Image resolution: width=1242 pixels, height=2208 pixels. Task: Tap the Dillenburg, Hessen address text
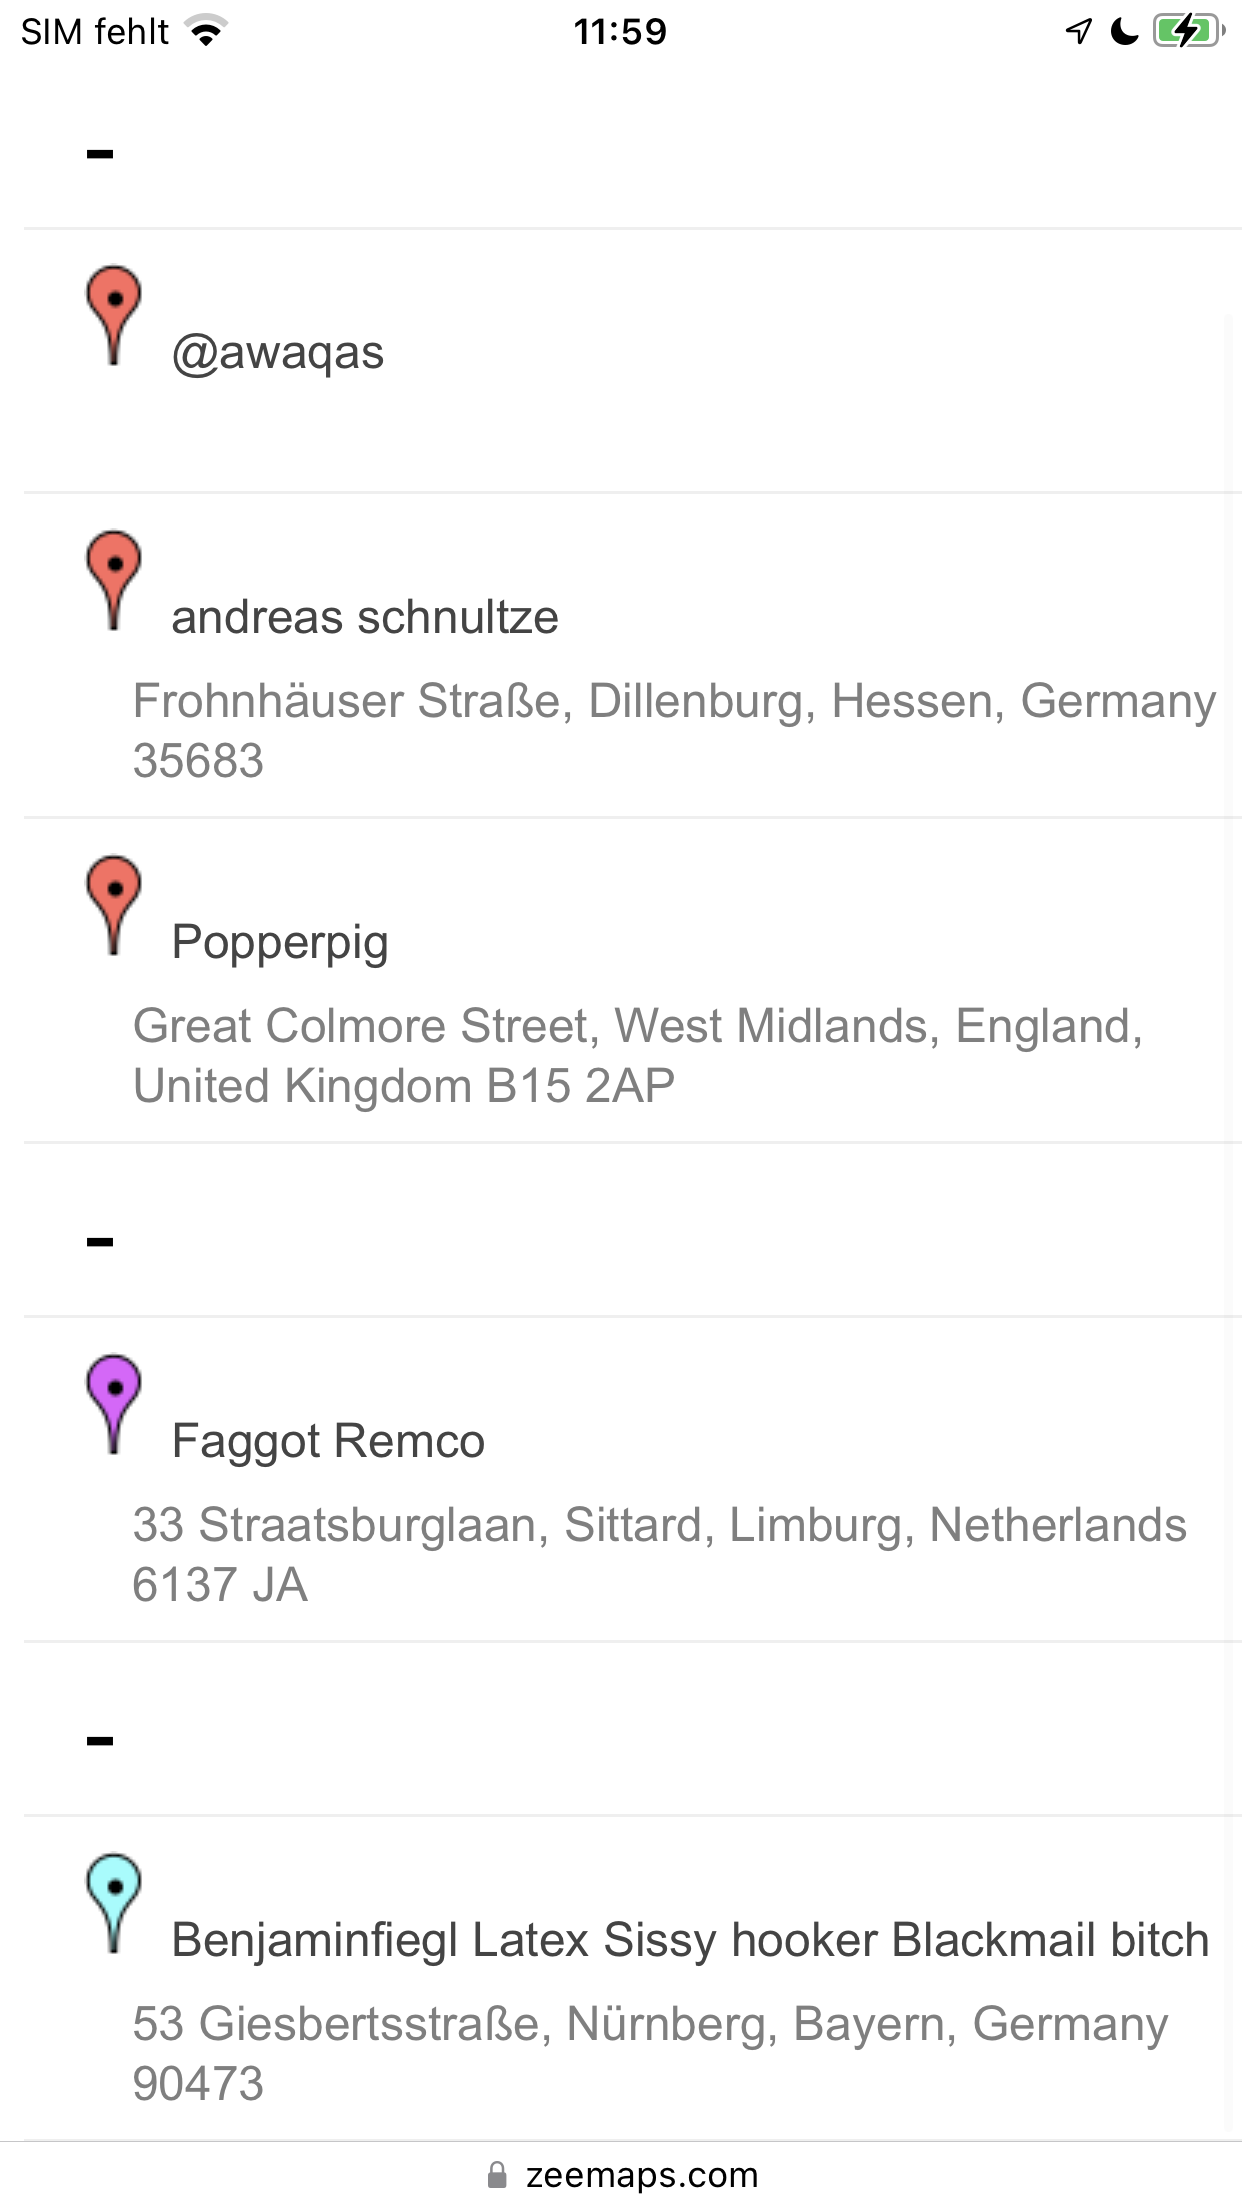(673, 701)
